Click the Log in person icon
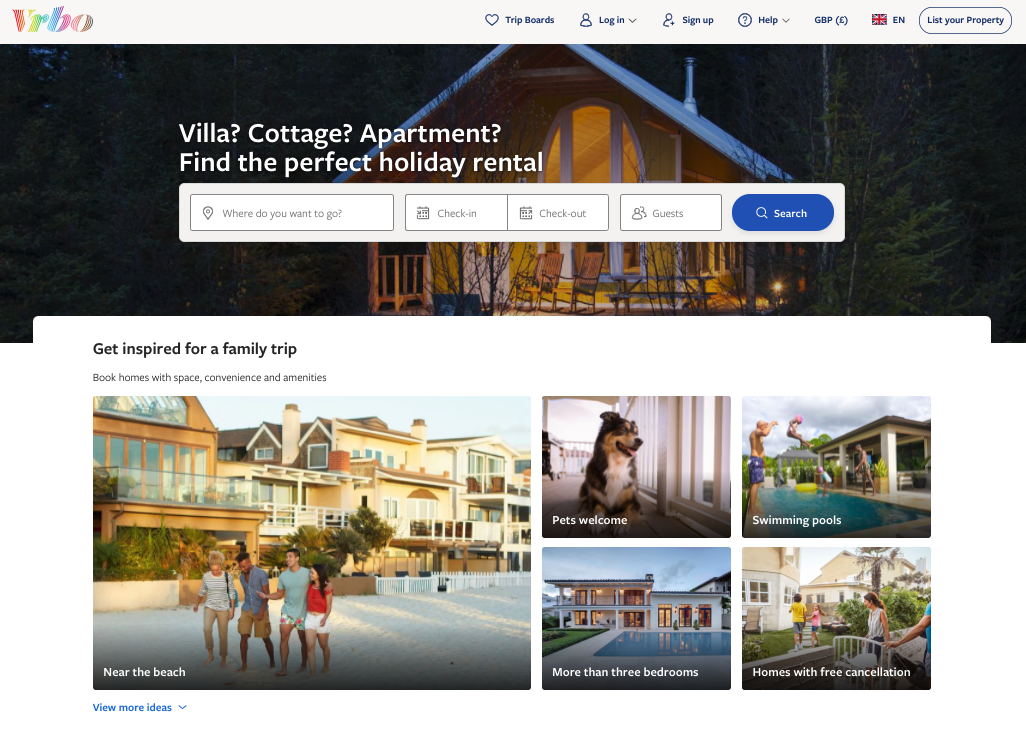The height and width of the screenshot is (739, 1026). pos(586,20)
